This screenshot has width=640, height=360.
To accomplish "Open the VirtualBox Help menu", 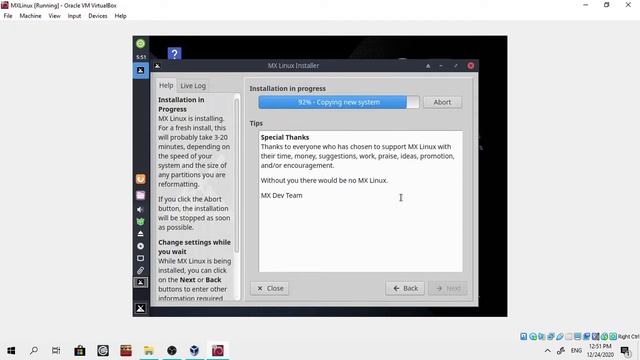I will [x=120, y=16].
